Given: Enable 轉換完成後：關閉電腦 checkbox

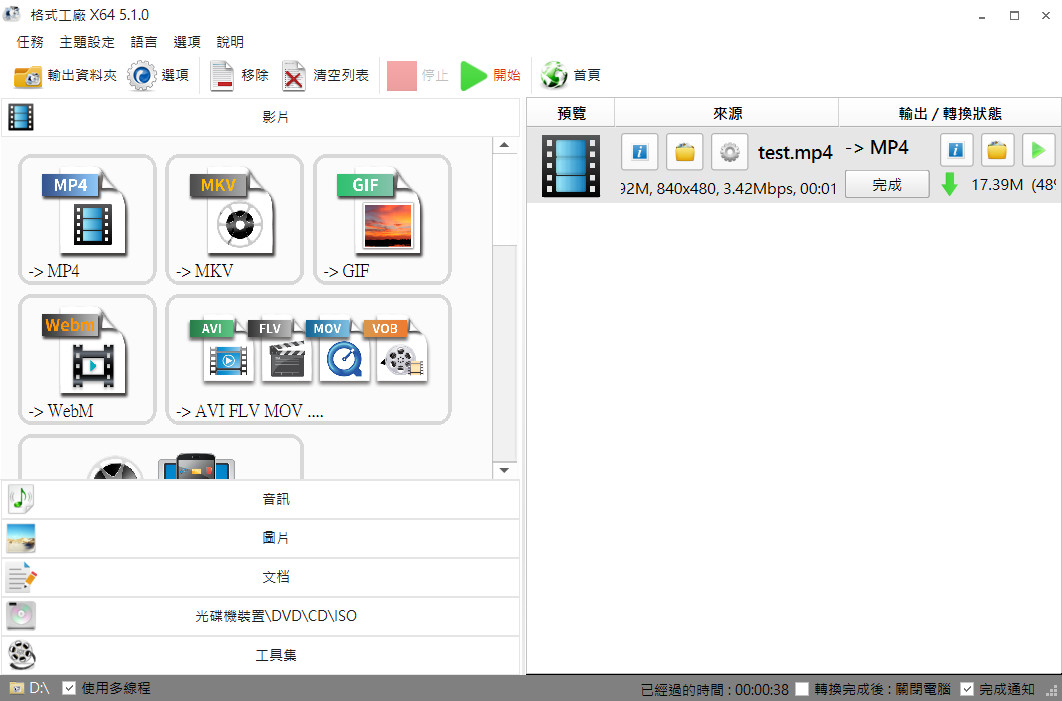Looking at the screenshot, I should (x=802, y=689).
